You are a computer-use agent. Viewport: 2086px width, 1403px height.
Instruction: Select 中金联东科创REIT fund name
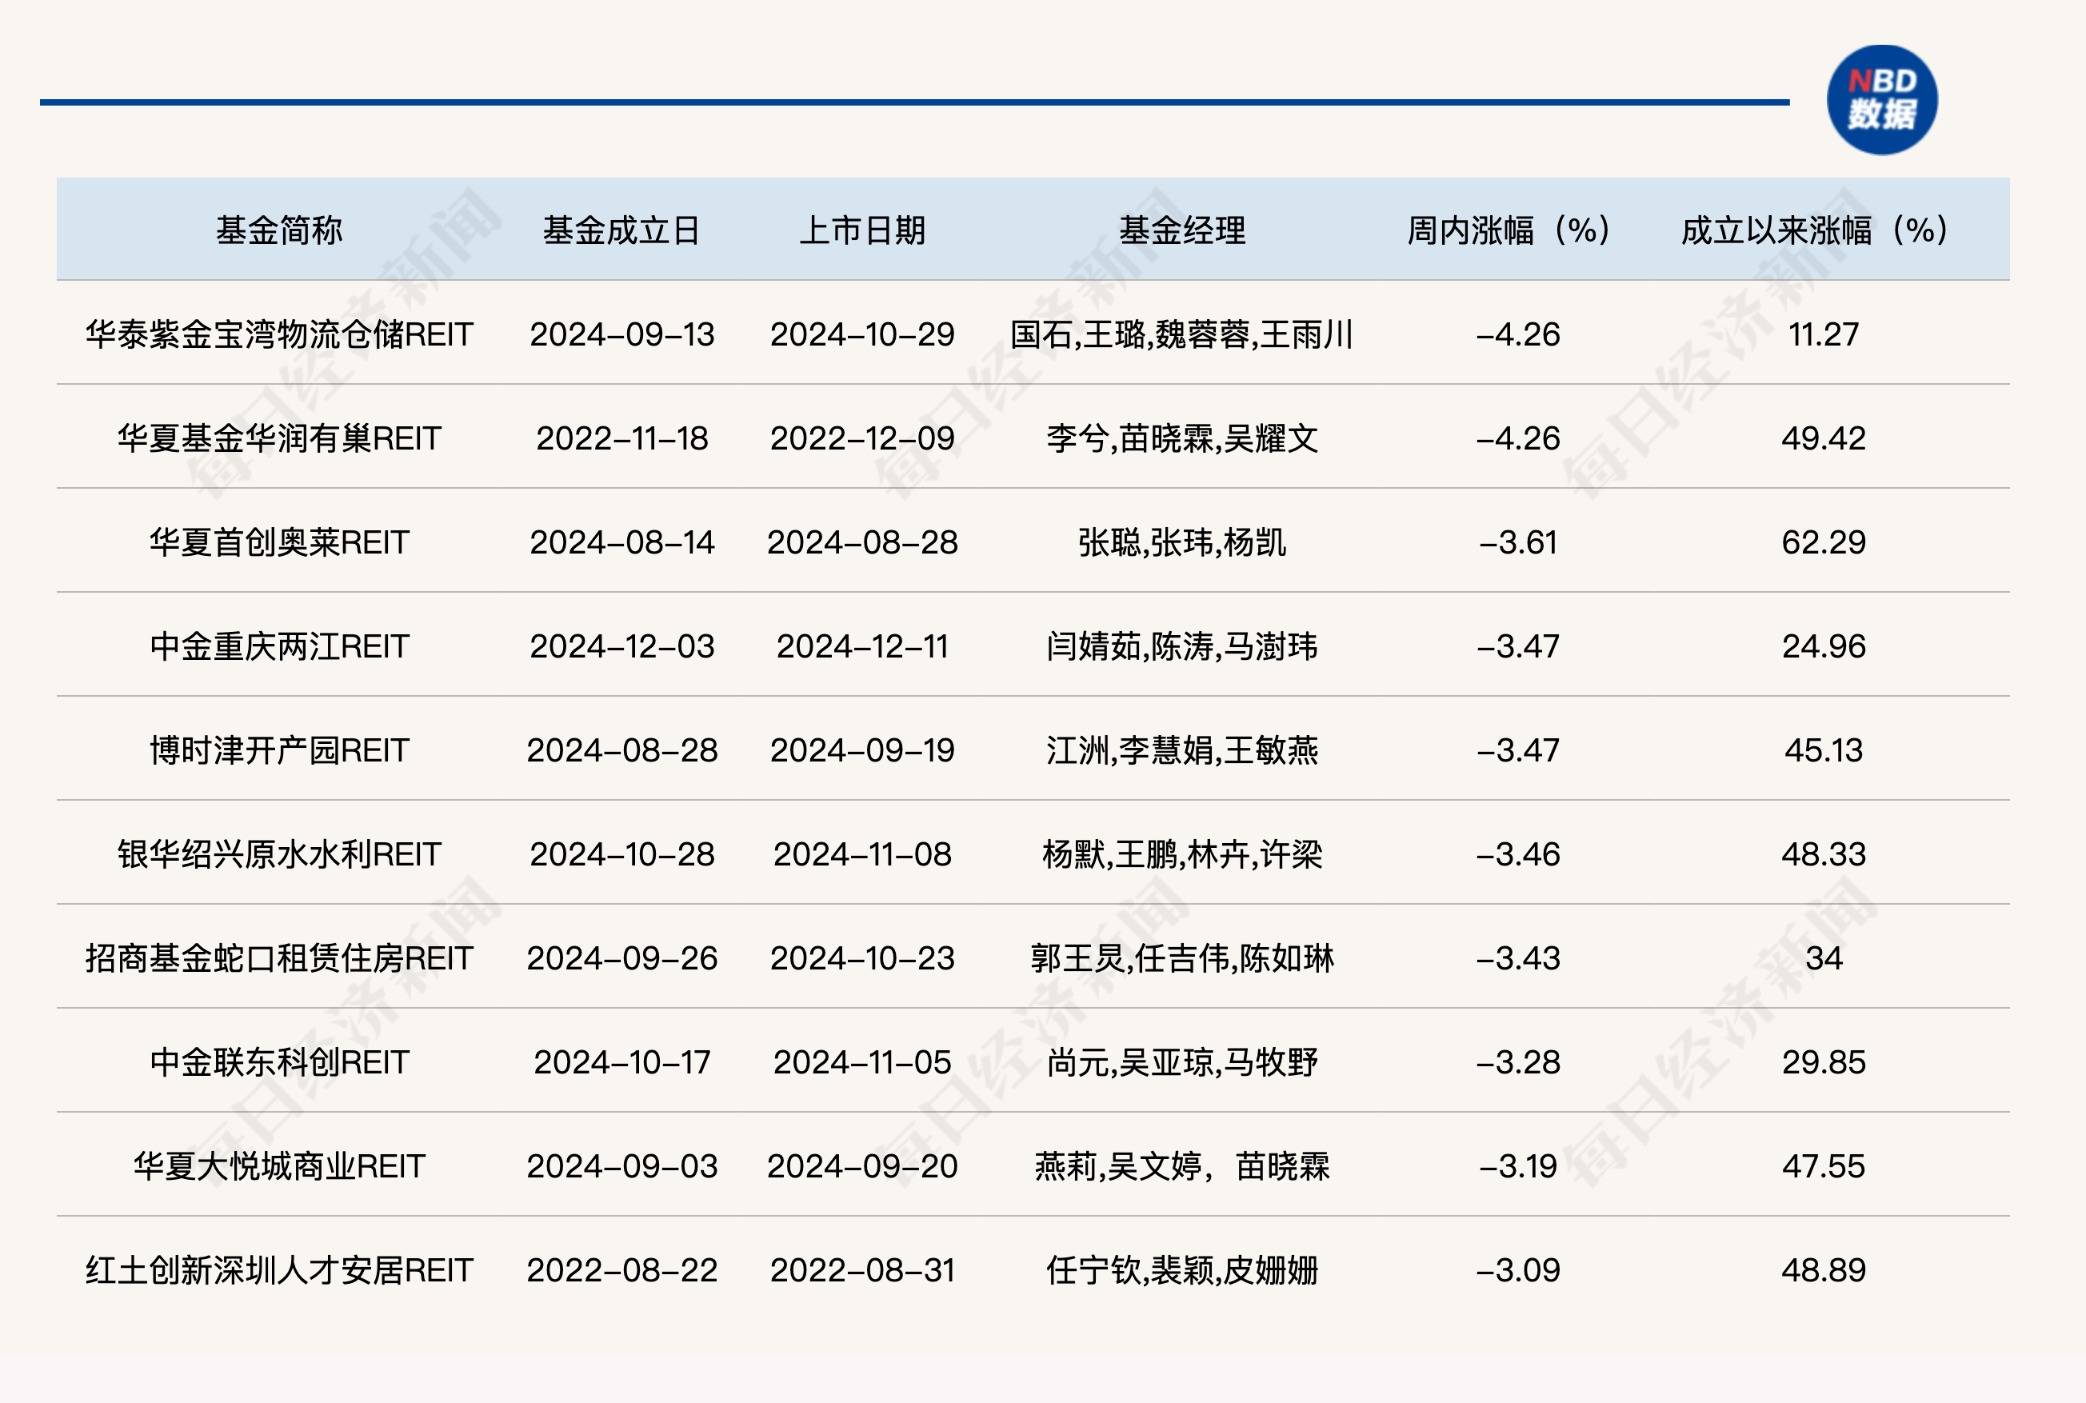(x=279, y=1062)
